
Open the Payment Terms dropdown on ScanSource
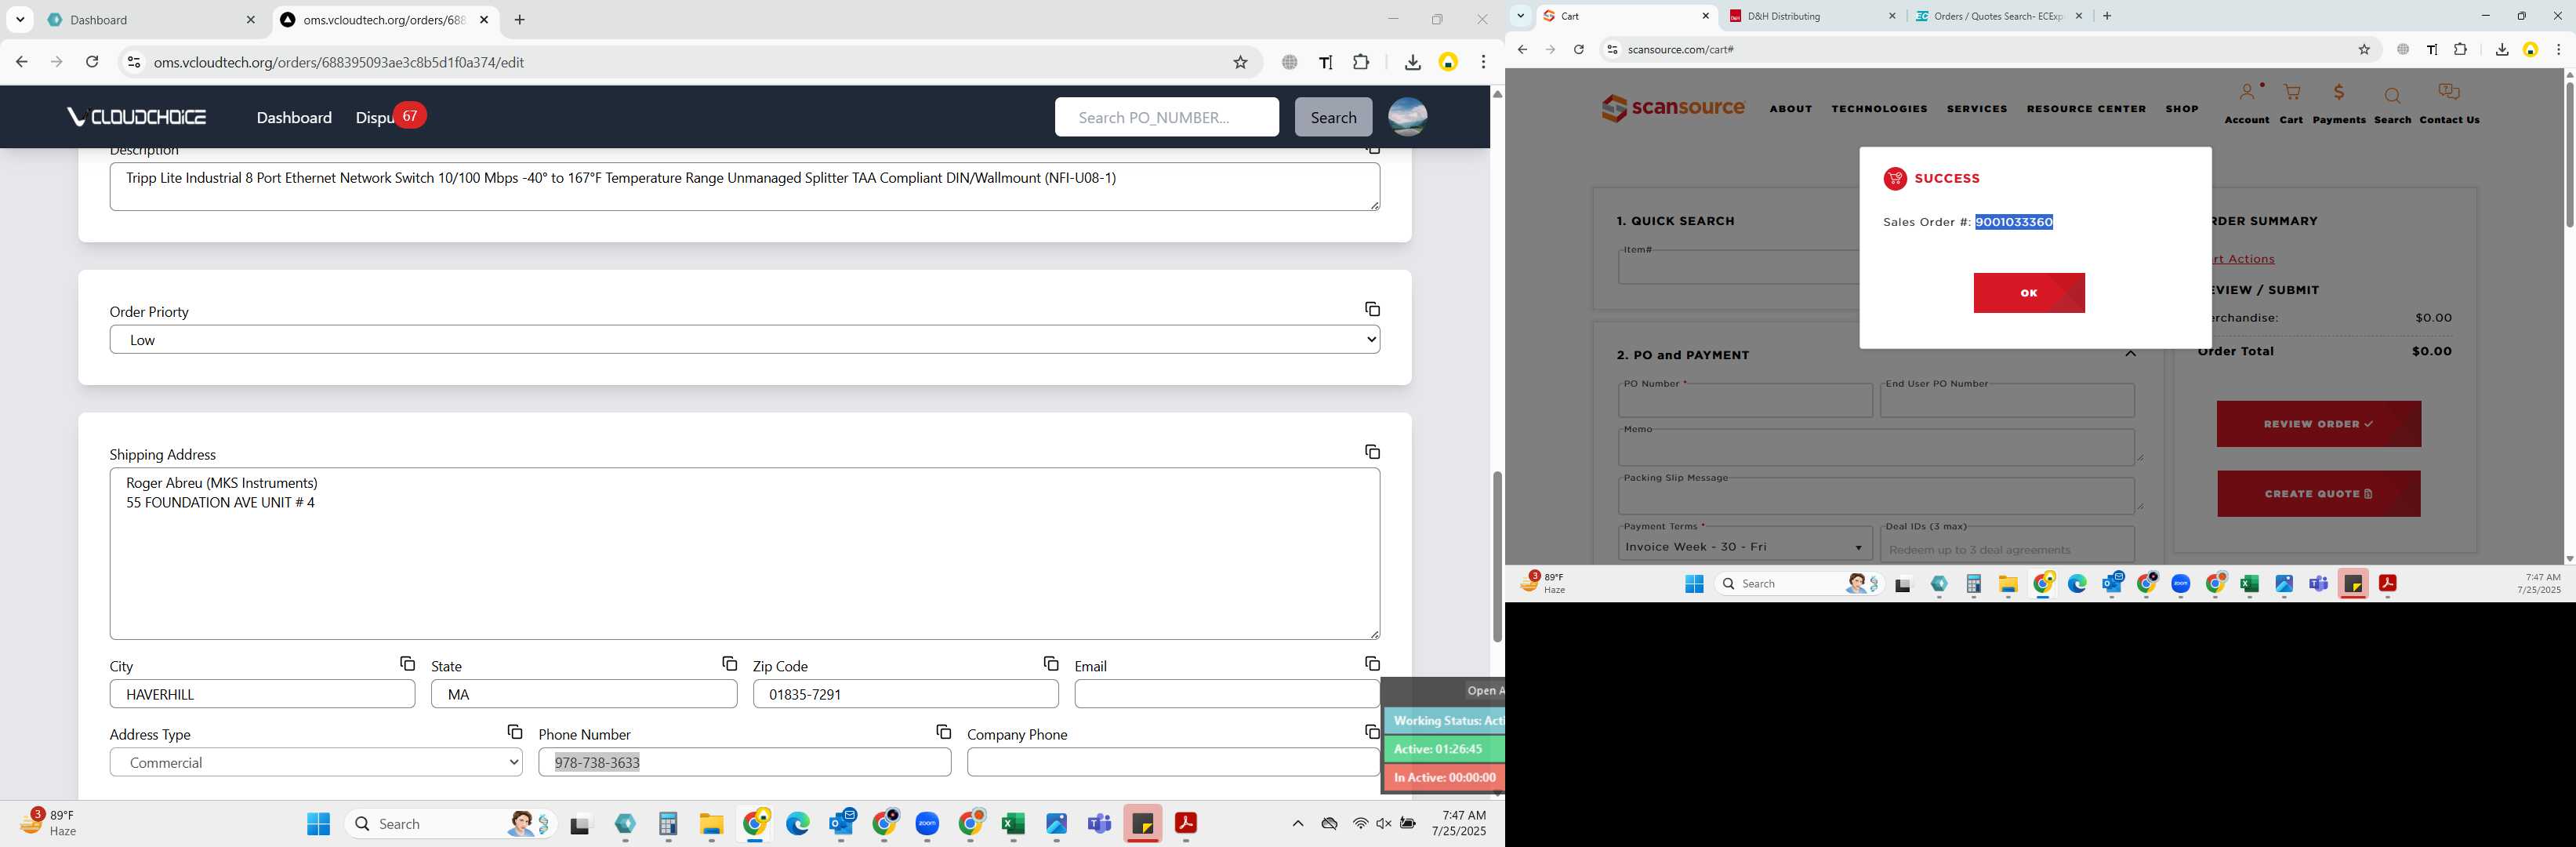pyautogui.click(x=1745, y=547)
